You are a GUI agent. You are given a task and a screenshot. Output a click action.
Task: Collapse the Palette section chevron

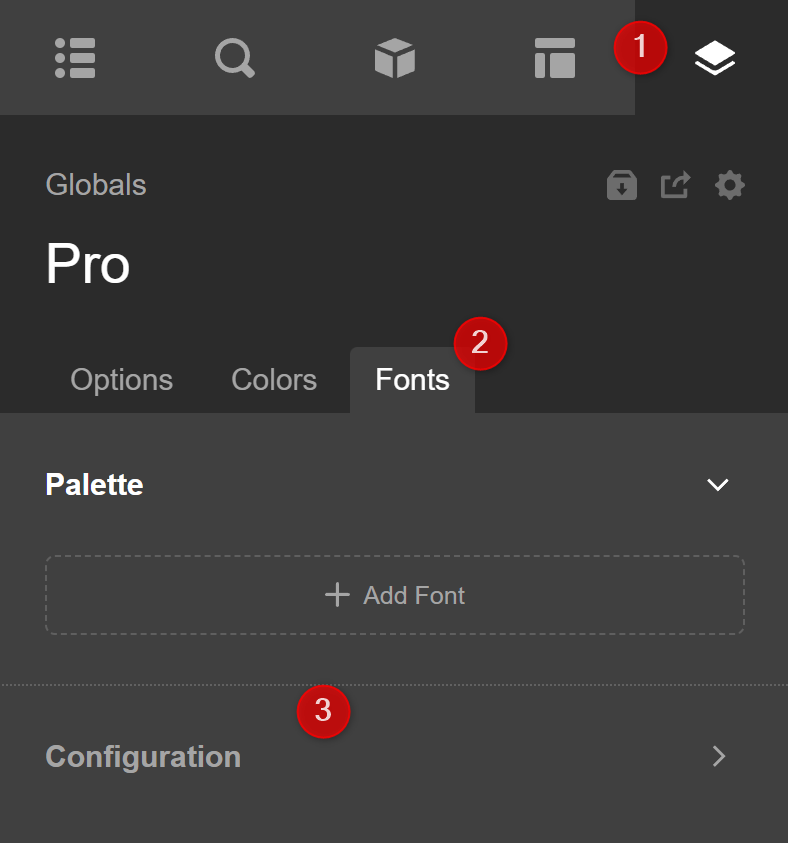717,485
